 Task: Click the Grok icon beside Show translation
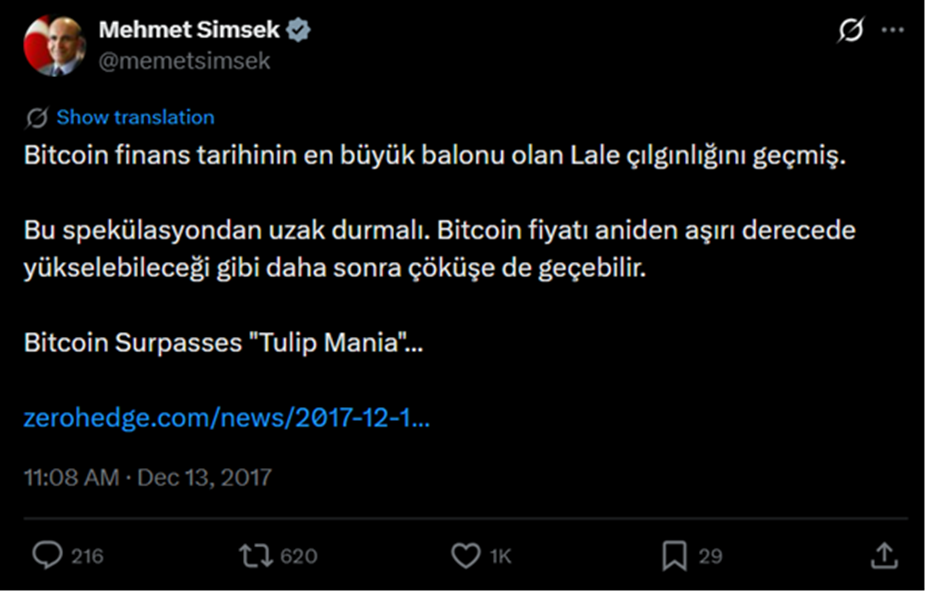coord(37,118)
